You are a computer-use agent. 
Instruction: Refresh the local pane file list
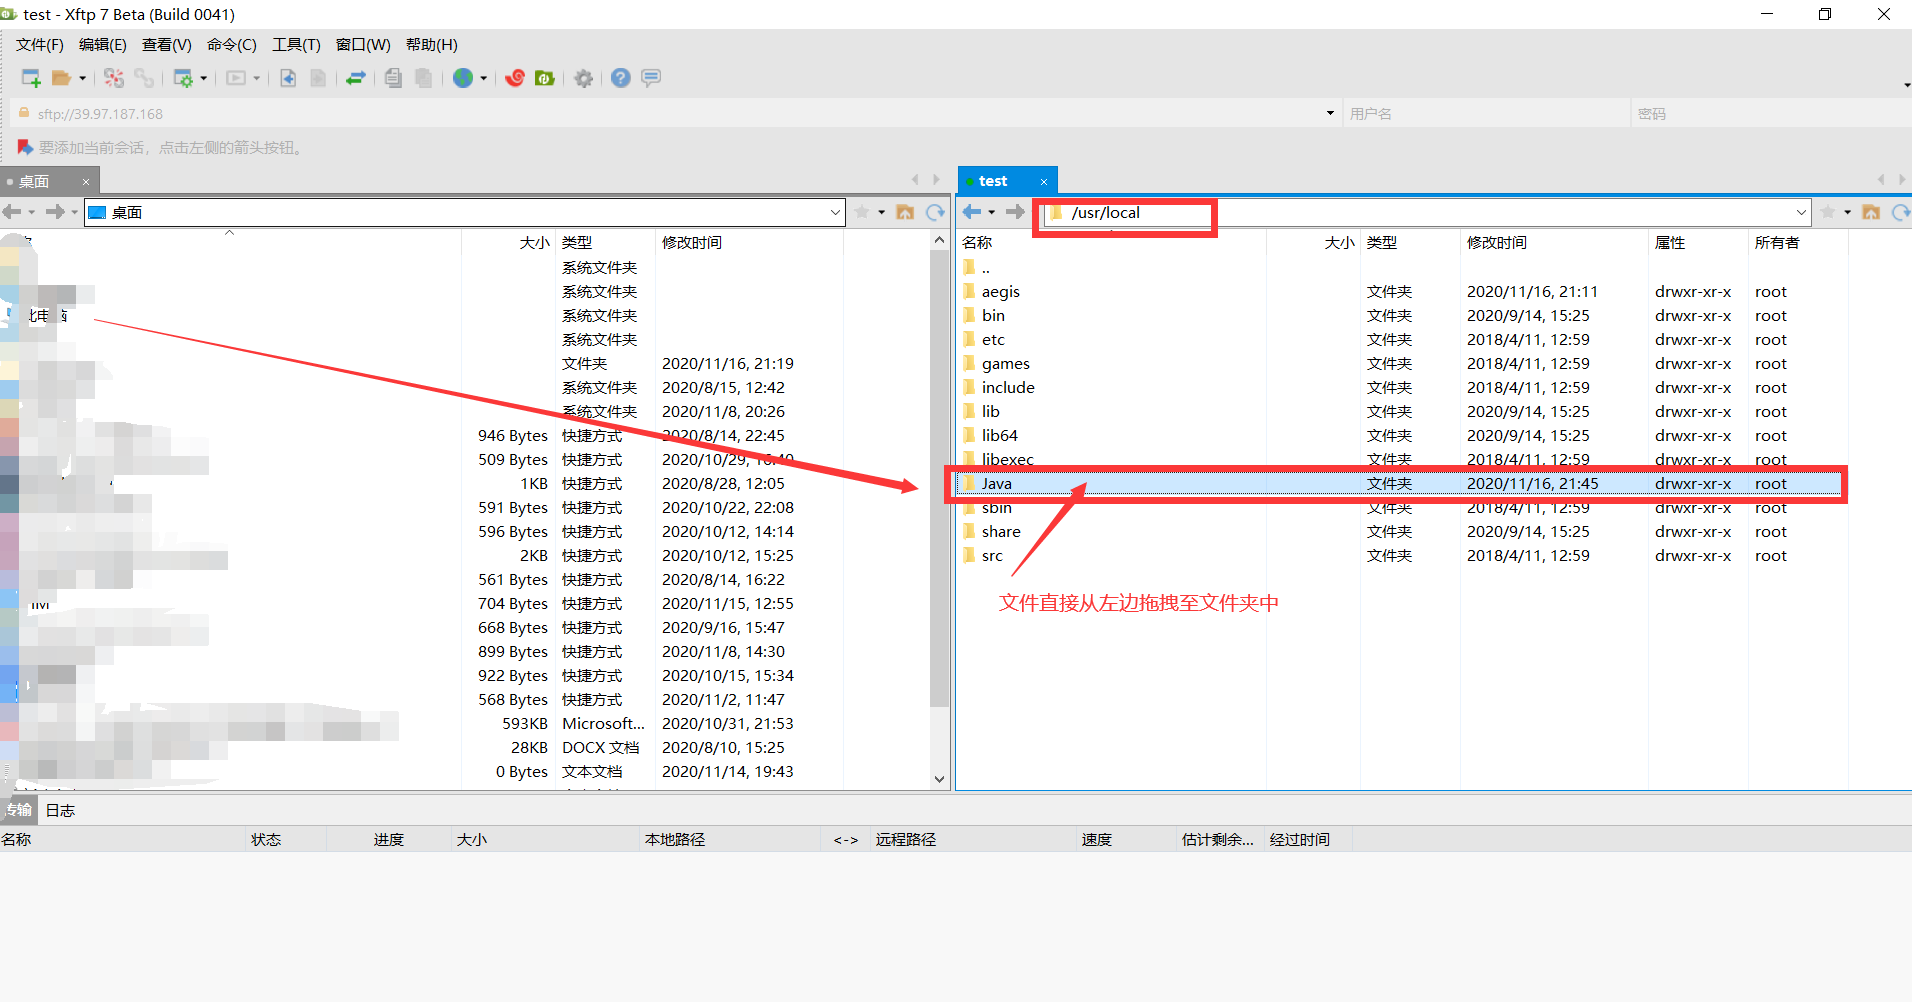[x=935, y=212]
